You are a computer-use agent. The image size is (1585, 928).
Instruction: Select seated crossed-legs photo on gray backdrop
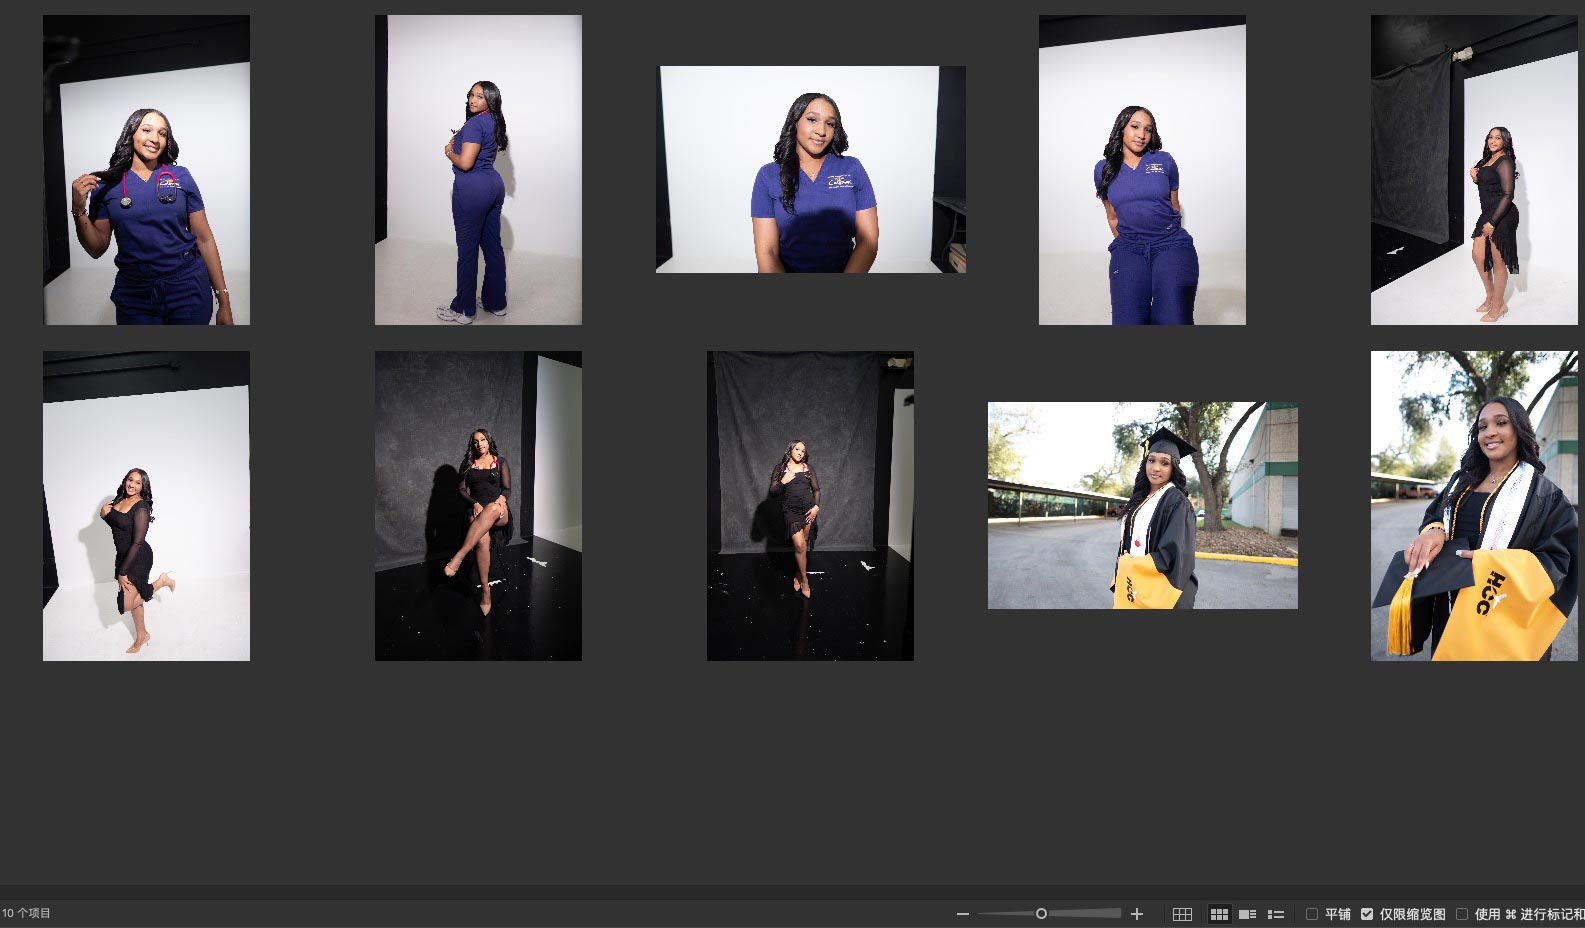478,506
